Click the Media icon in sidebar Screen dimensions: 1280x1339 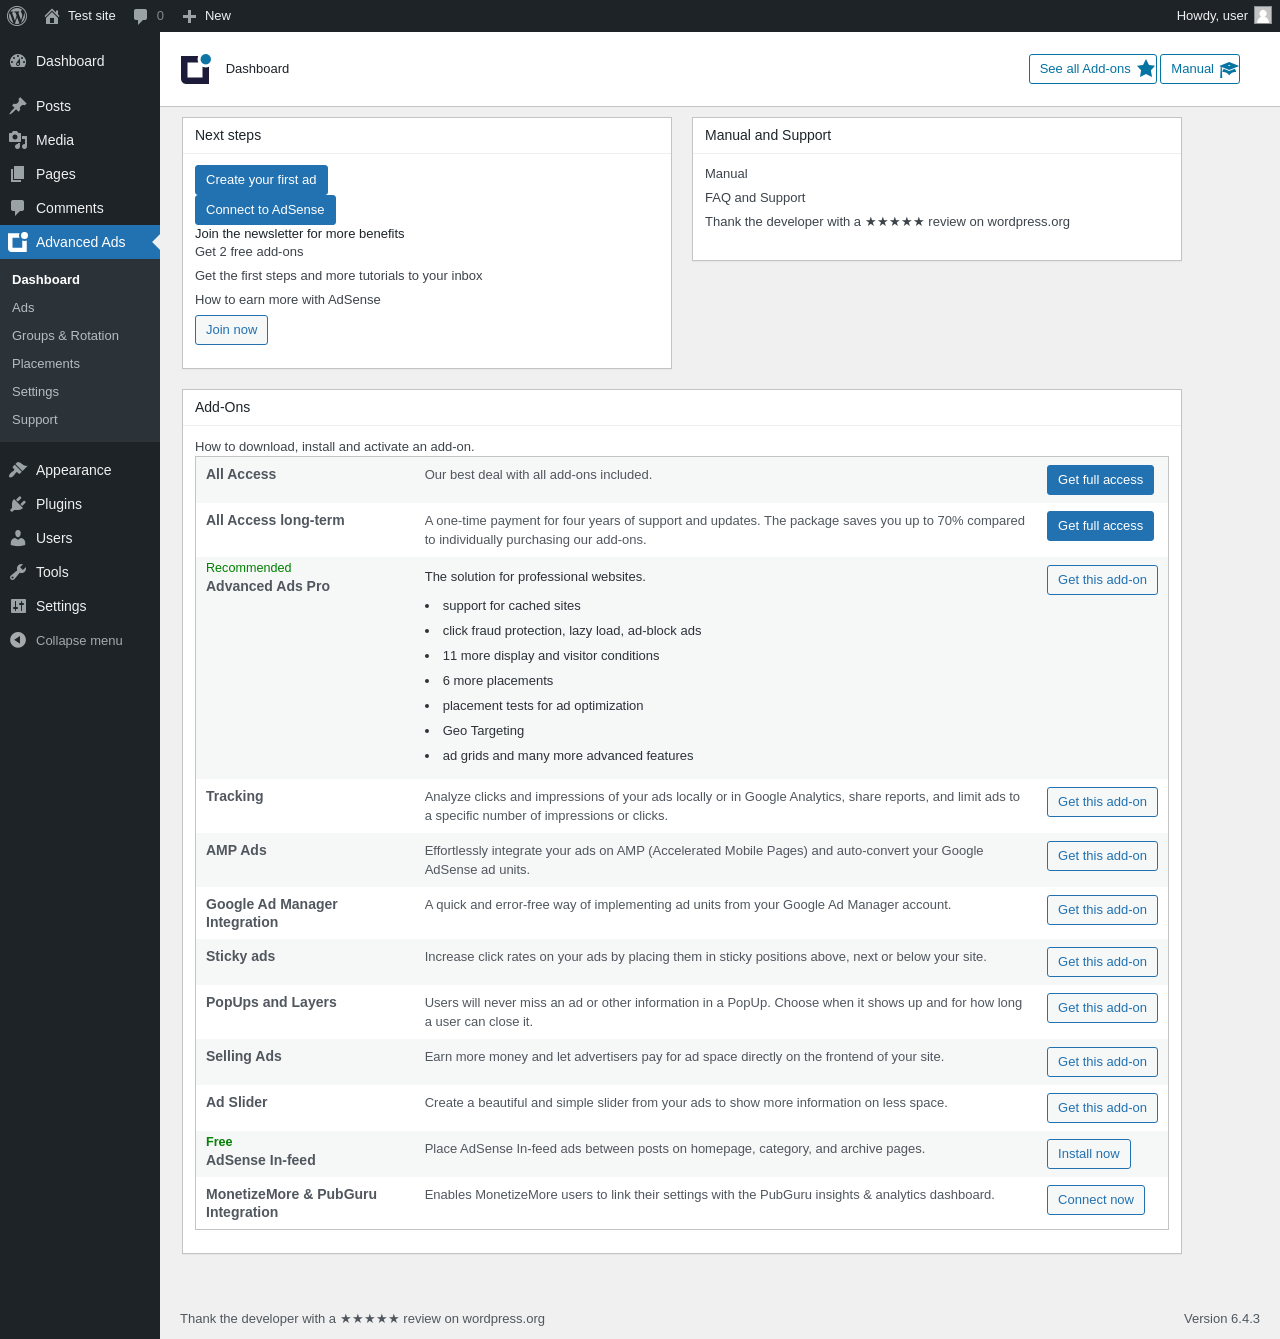(x=18, y=140)
